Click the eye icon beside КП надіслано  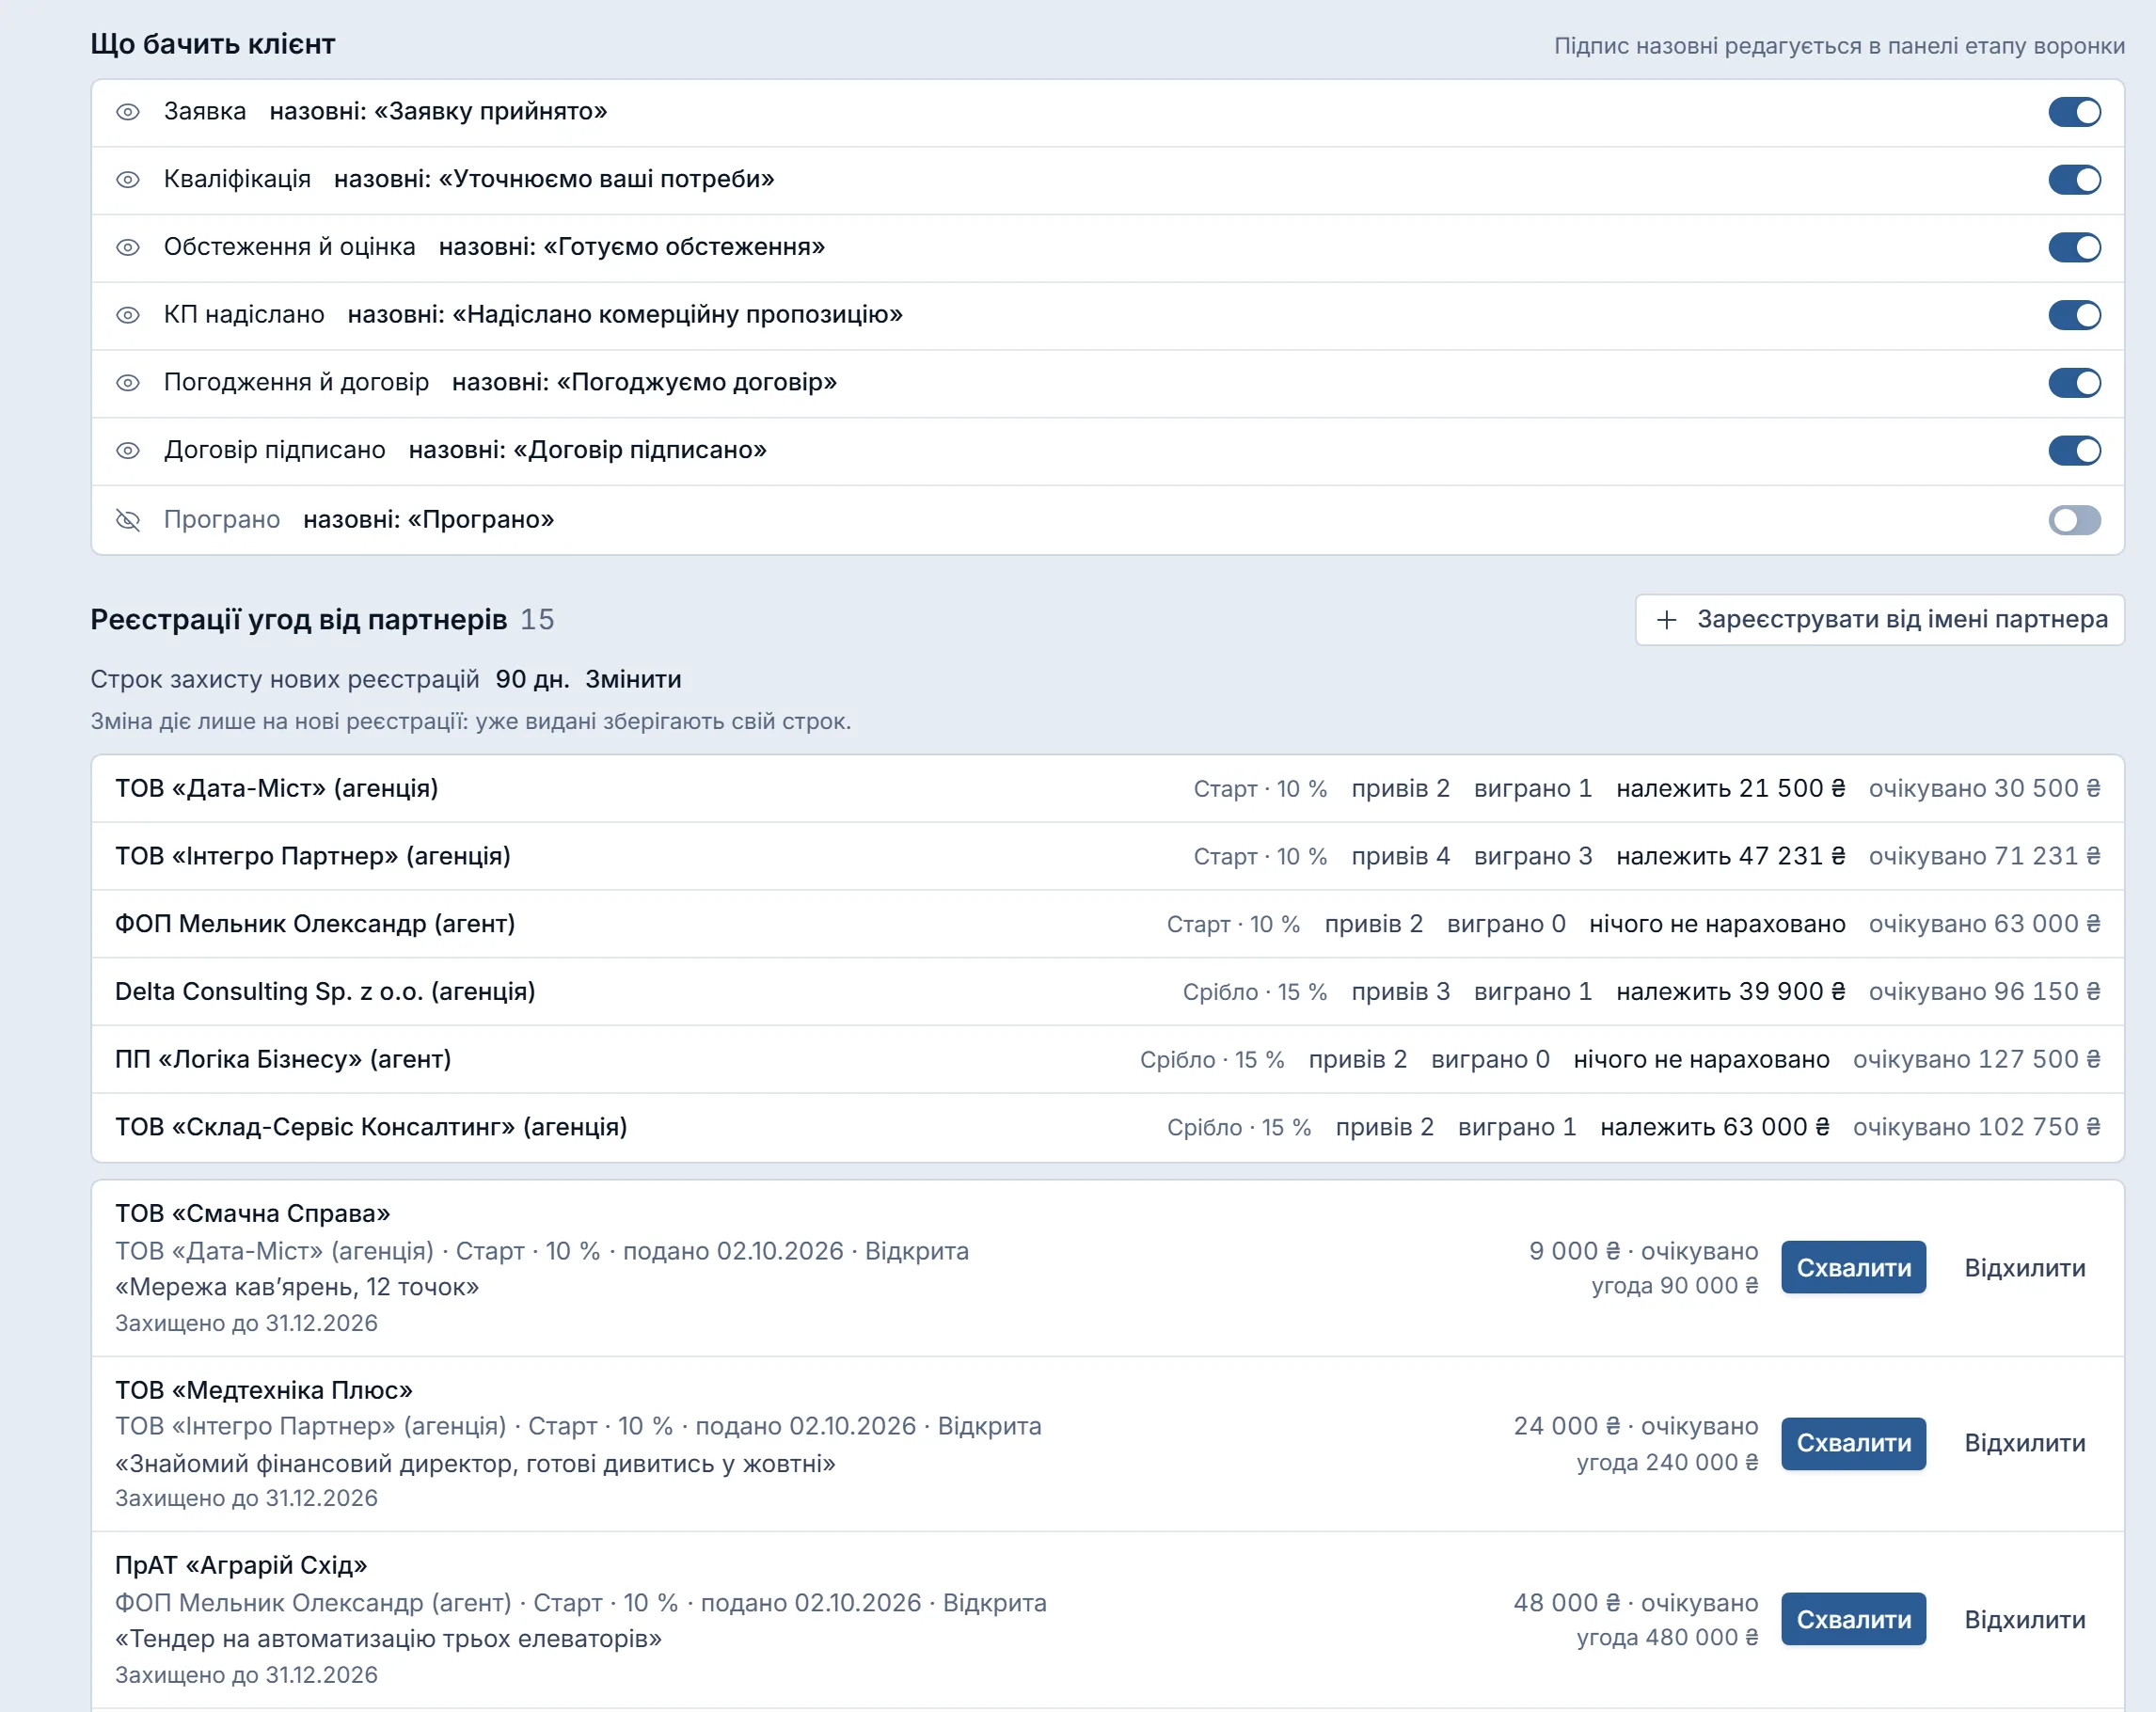click(128, 315)
